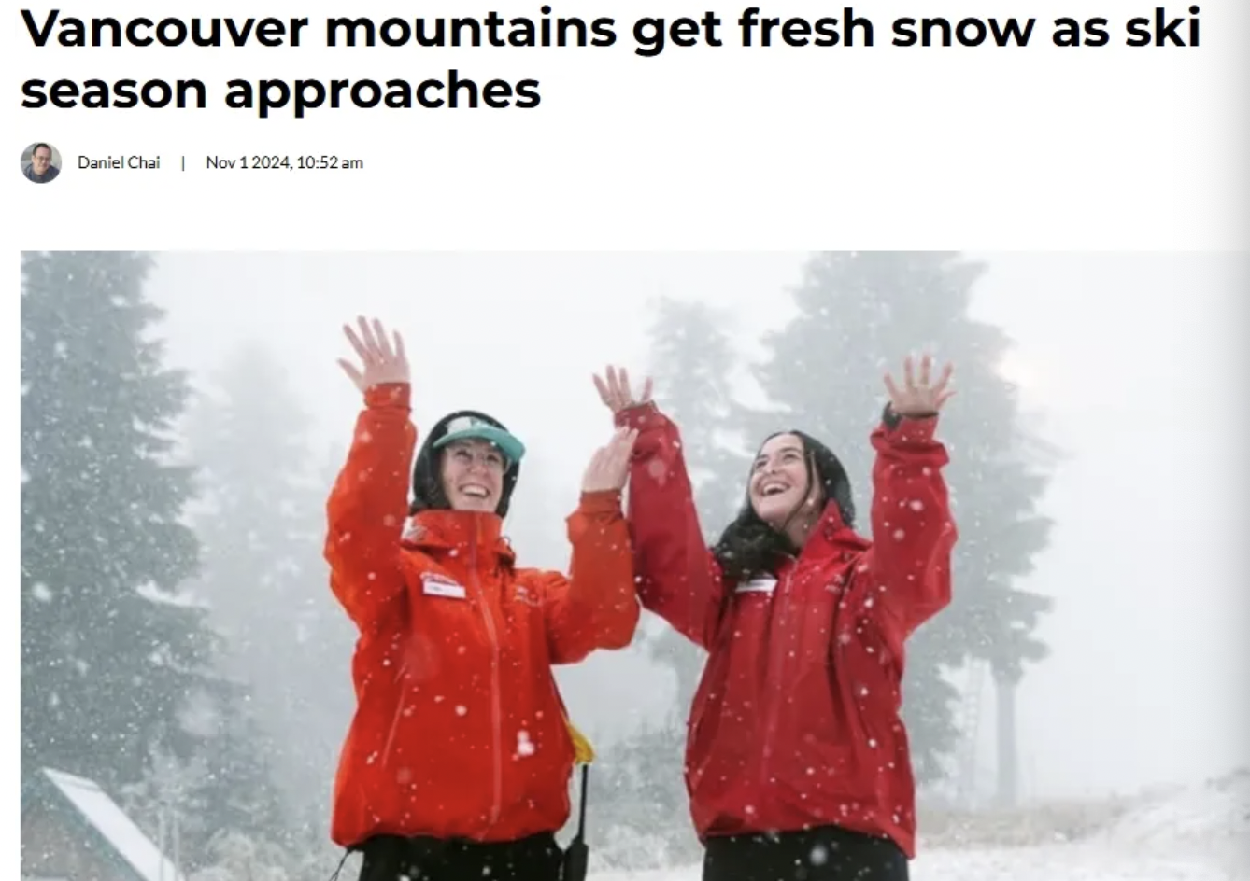This screenshot has height=881, width=1250.
Task: Click the teal cap in the photo
Action: (x=478, y=436)
